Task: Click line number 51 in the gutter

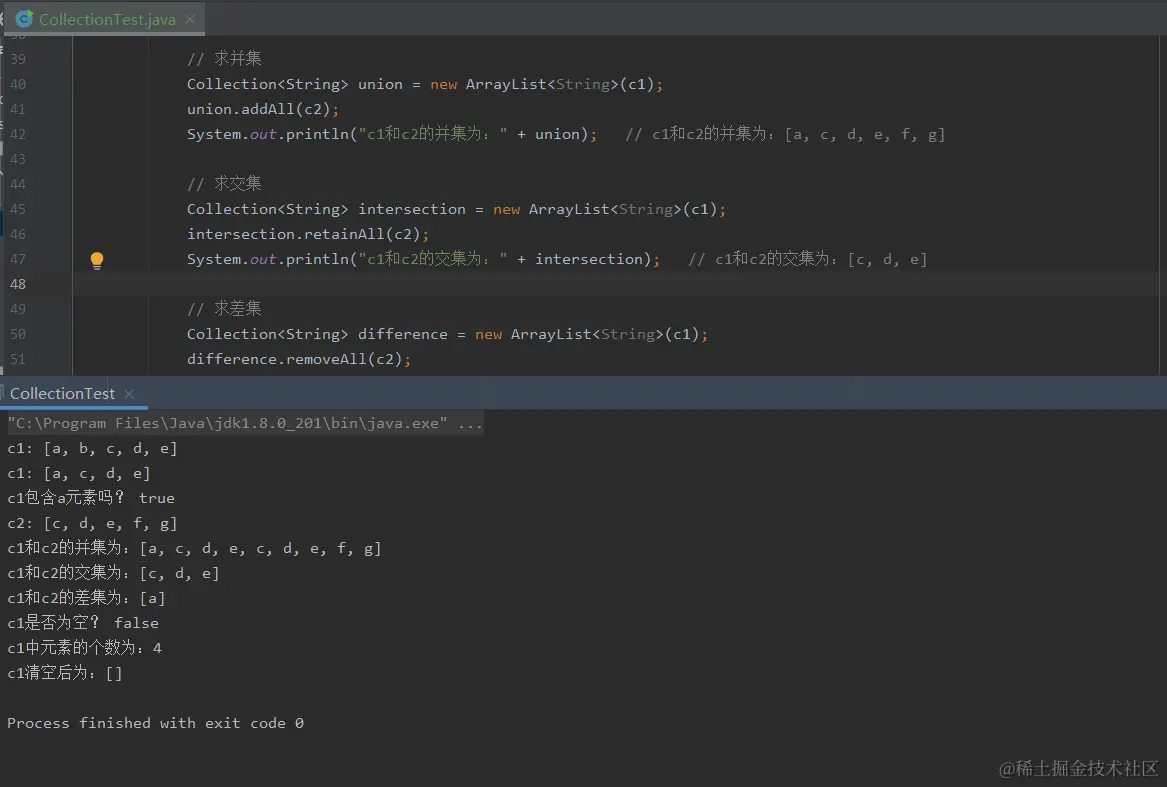Action: 18,360
